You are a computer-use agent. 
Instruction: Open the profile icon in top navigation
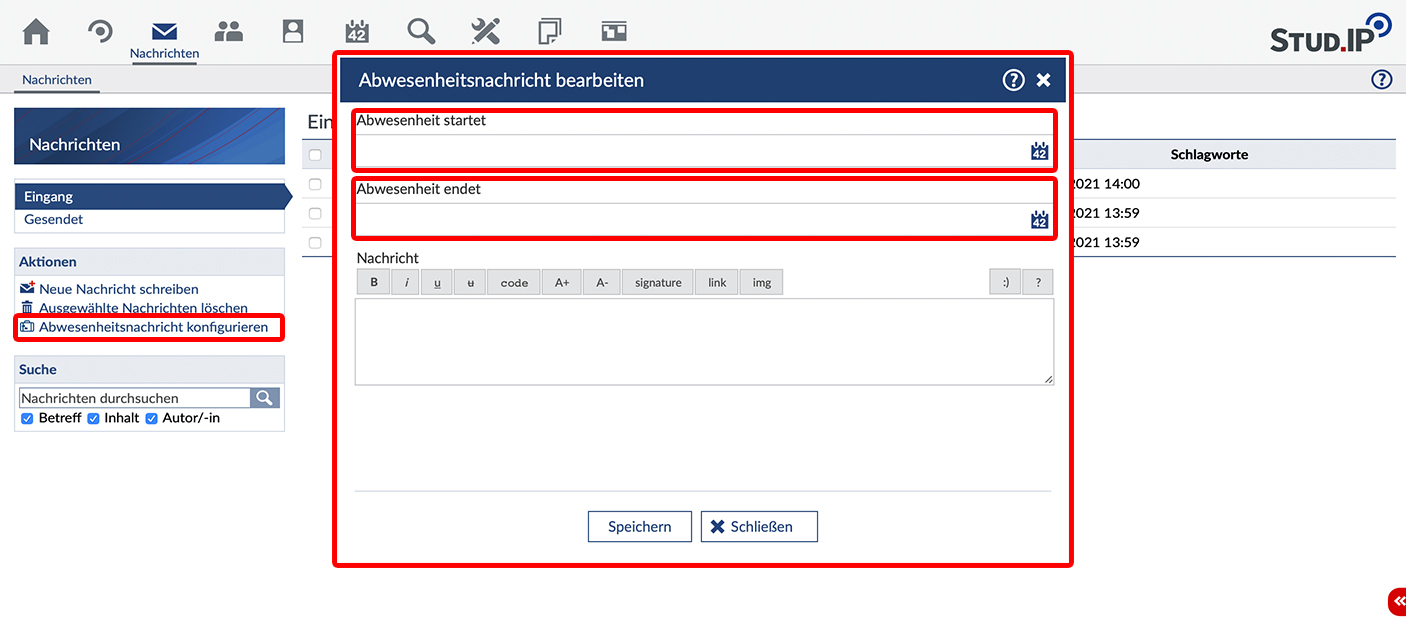pos(293,31)
